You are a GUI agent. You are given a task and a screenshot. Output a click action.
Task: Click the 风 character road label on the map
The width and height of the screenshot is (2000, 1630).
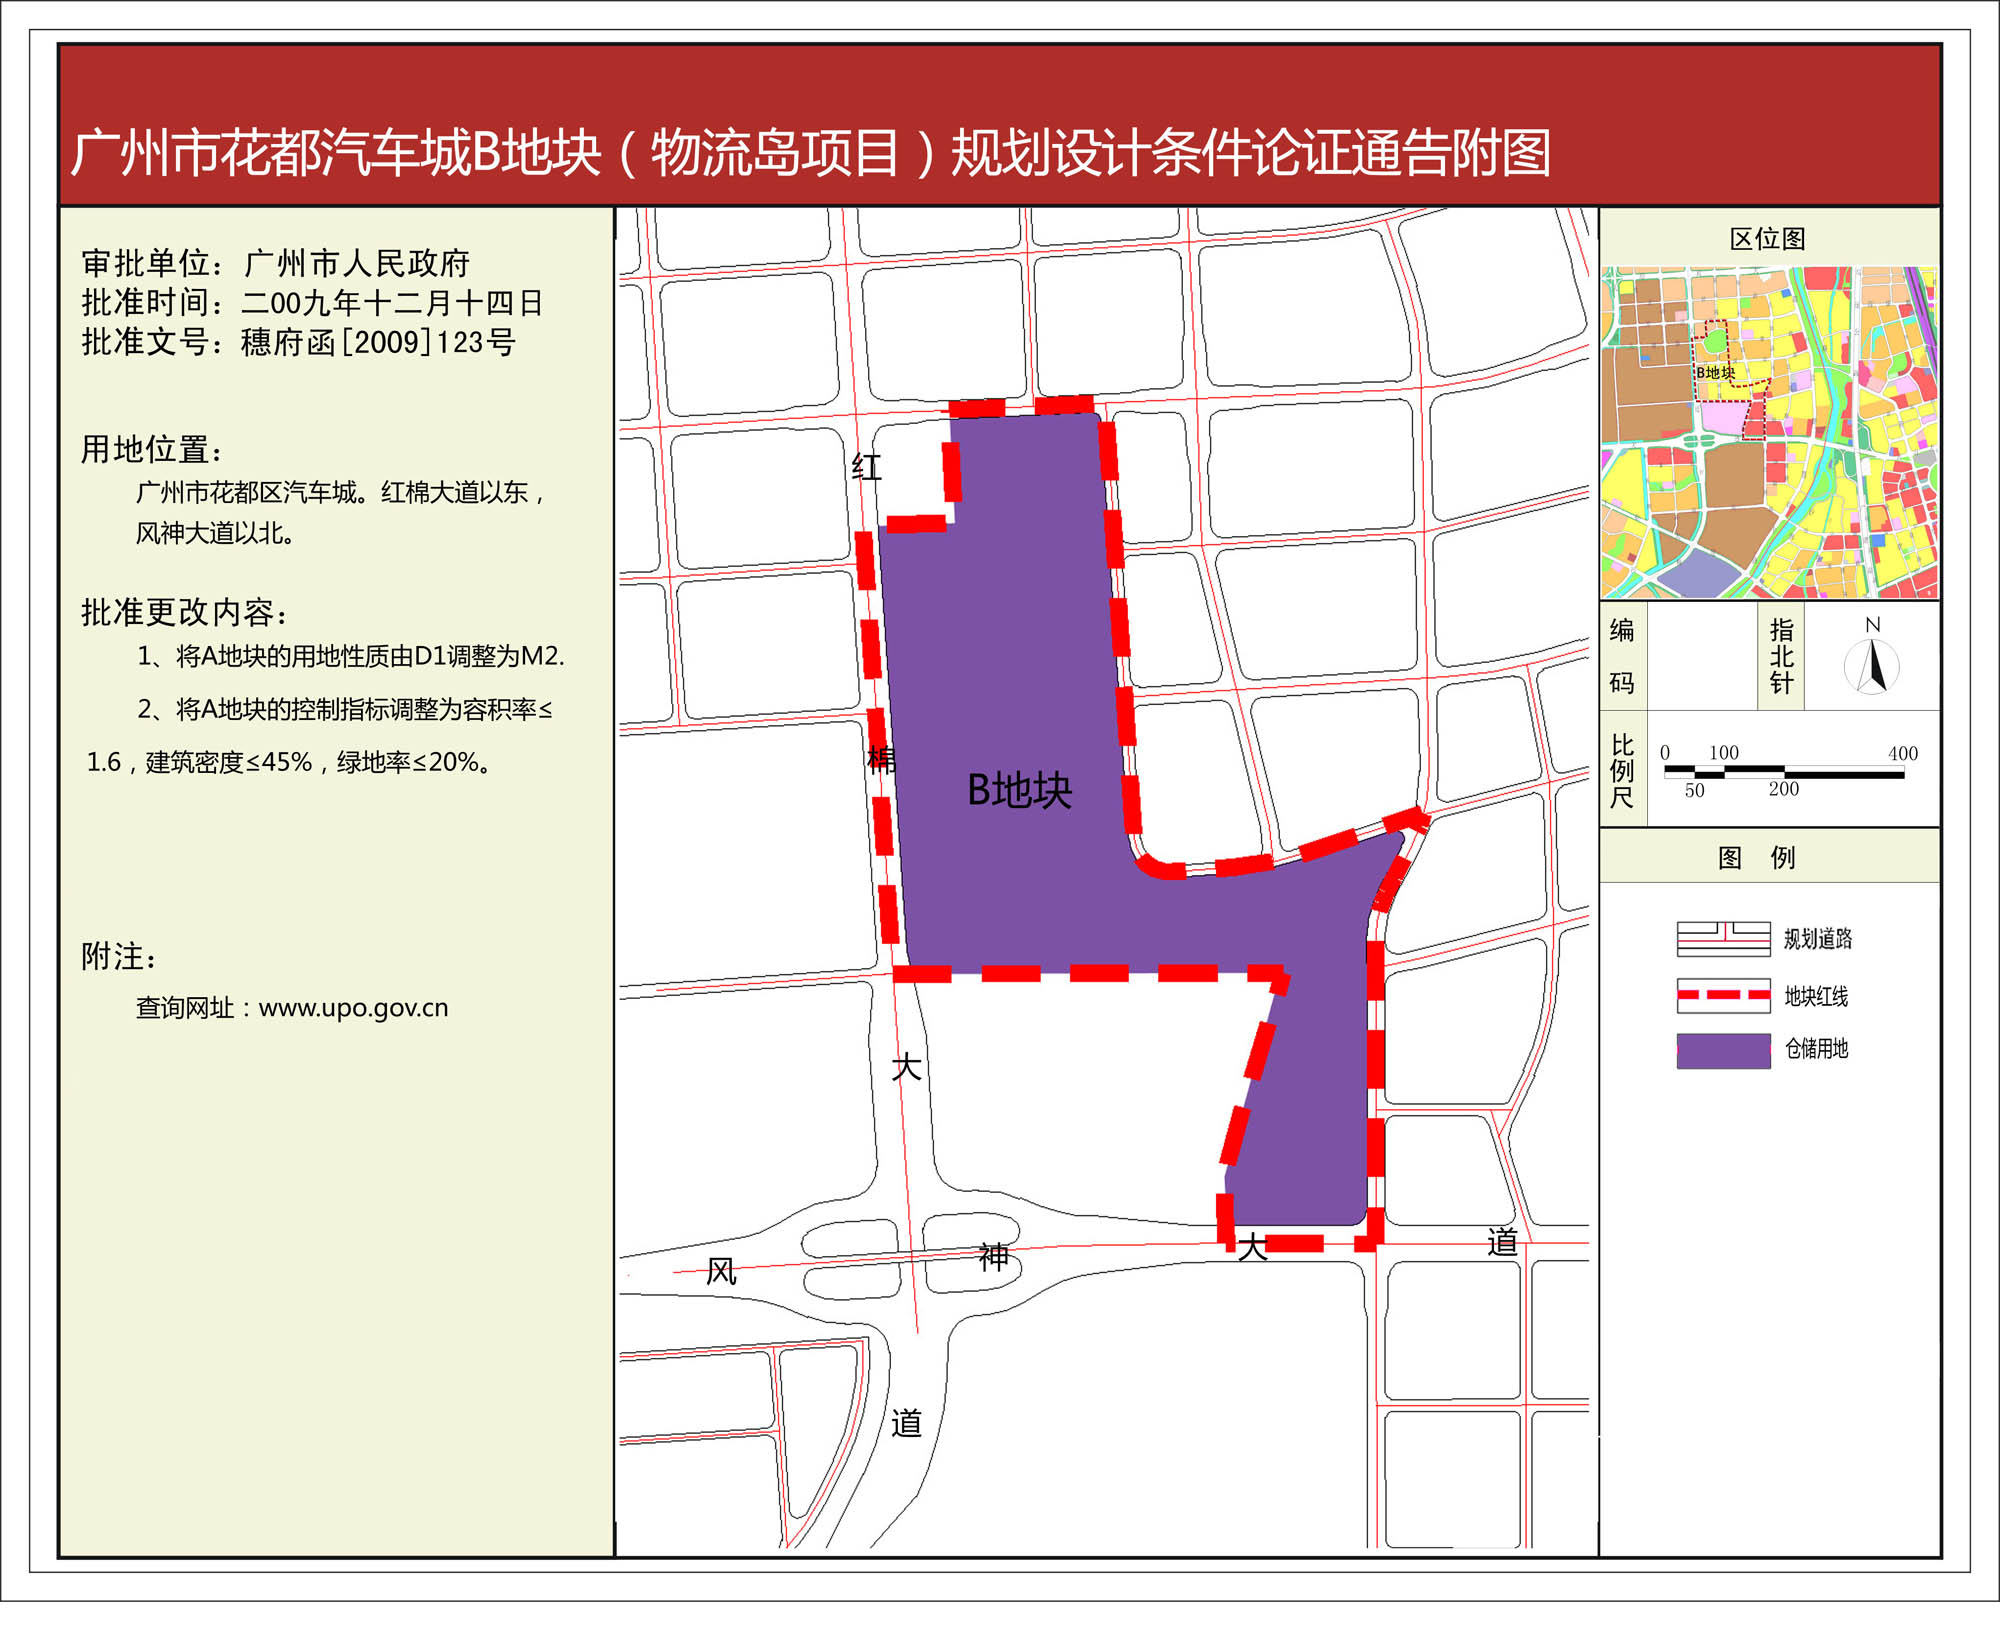click(x=721, y=1271)
